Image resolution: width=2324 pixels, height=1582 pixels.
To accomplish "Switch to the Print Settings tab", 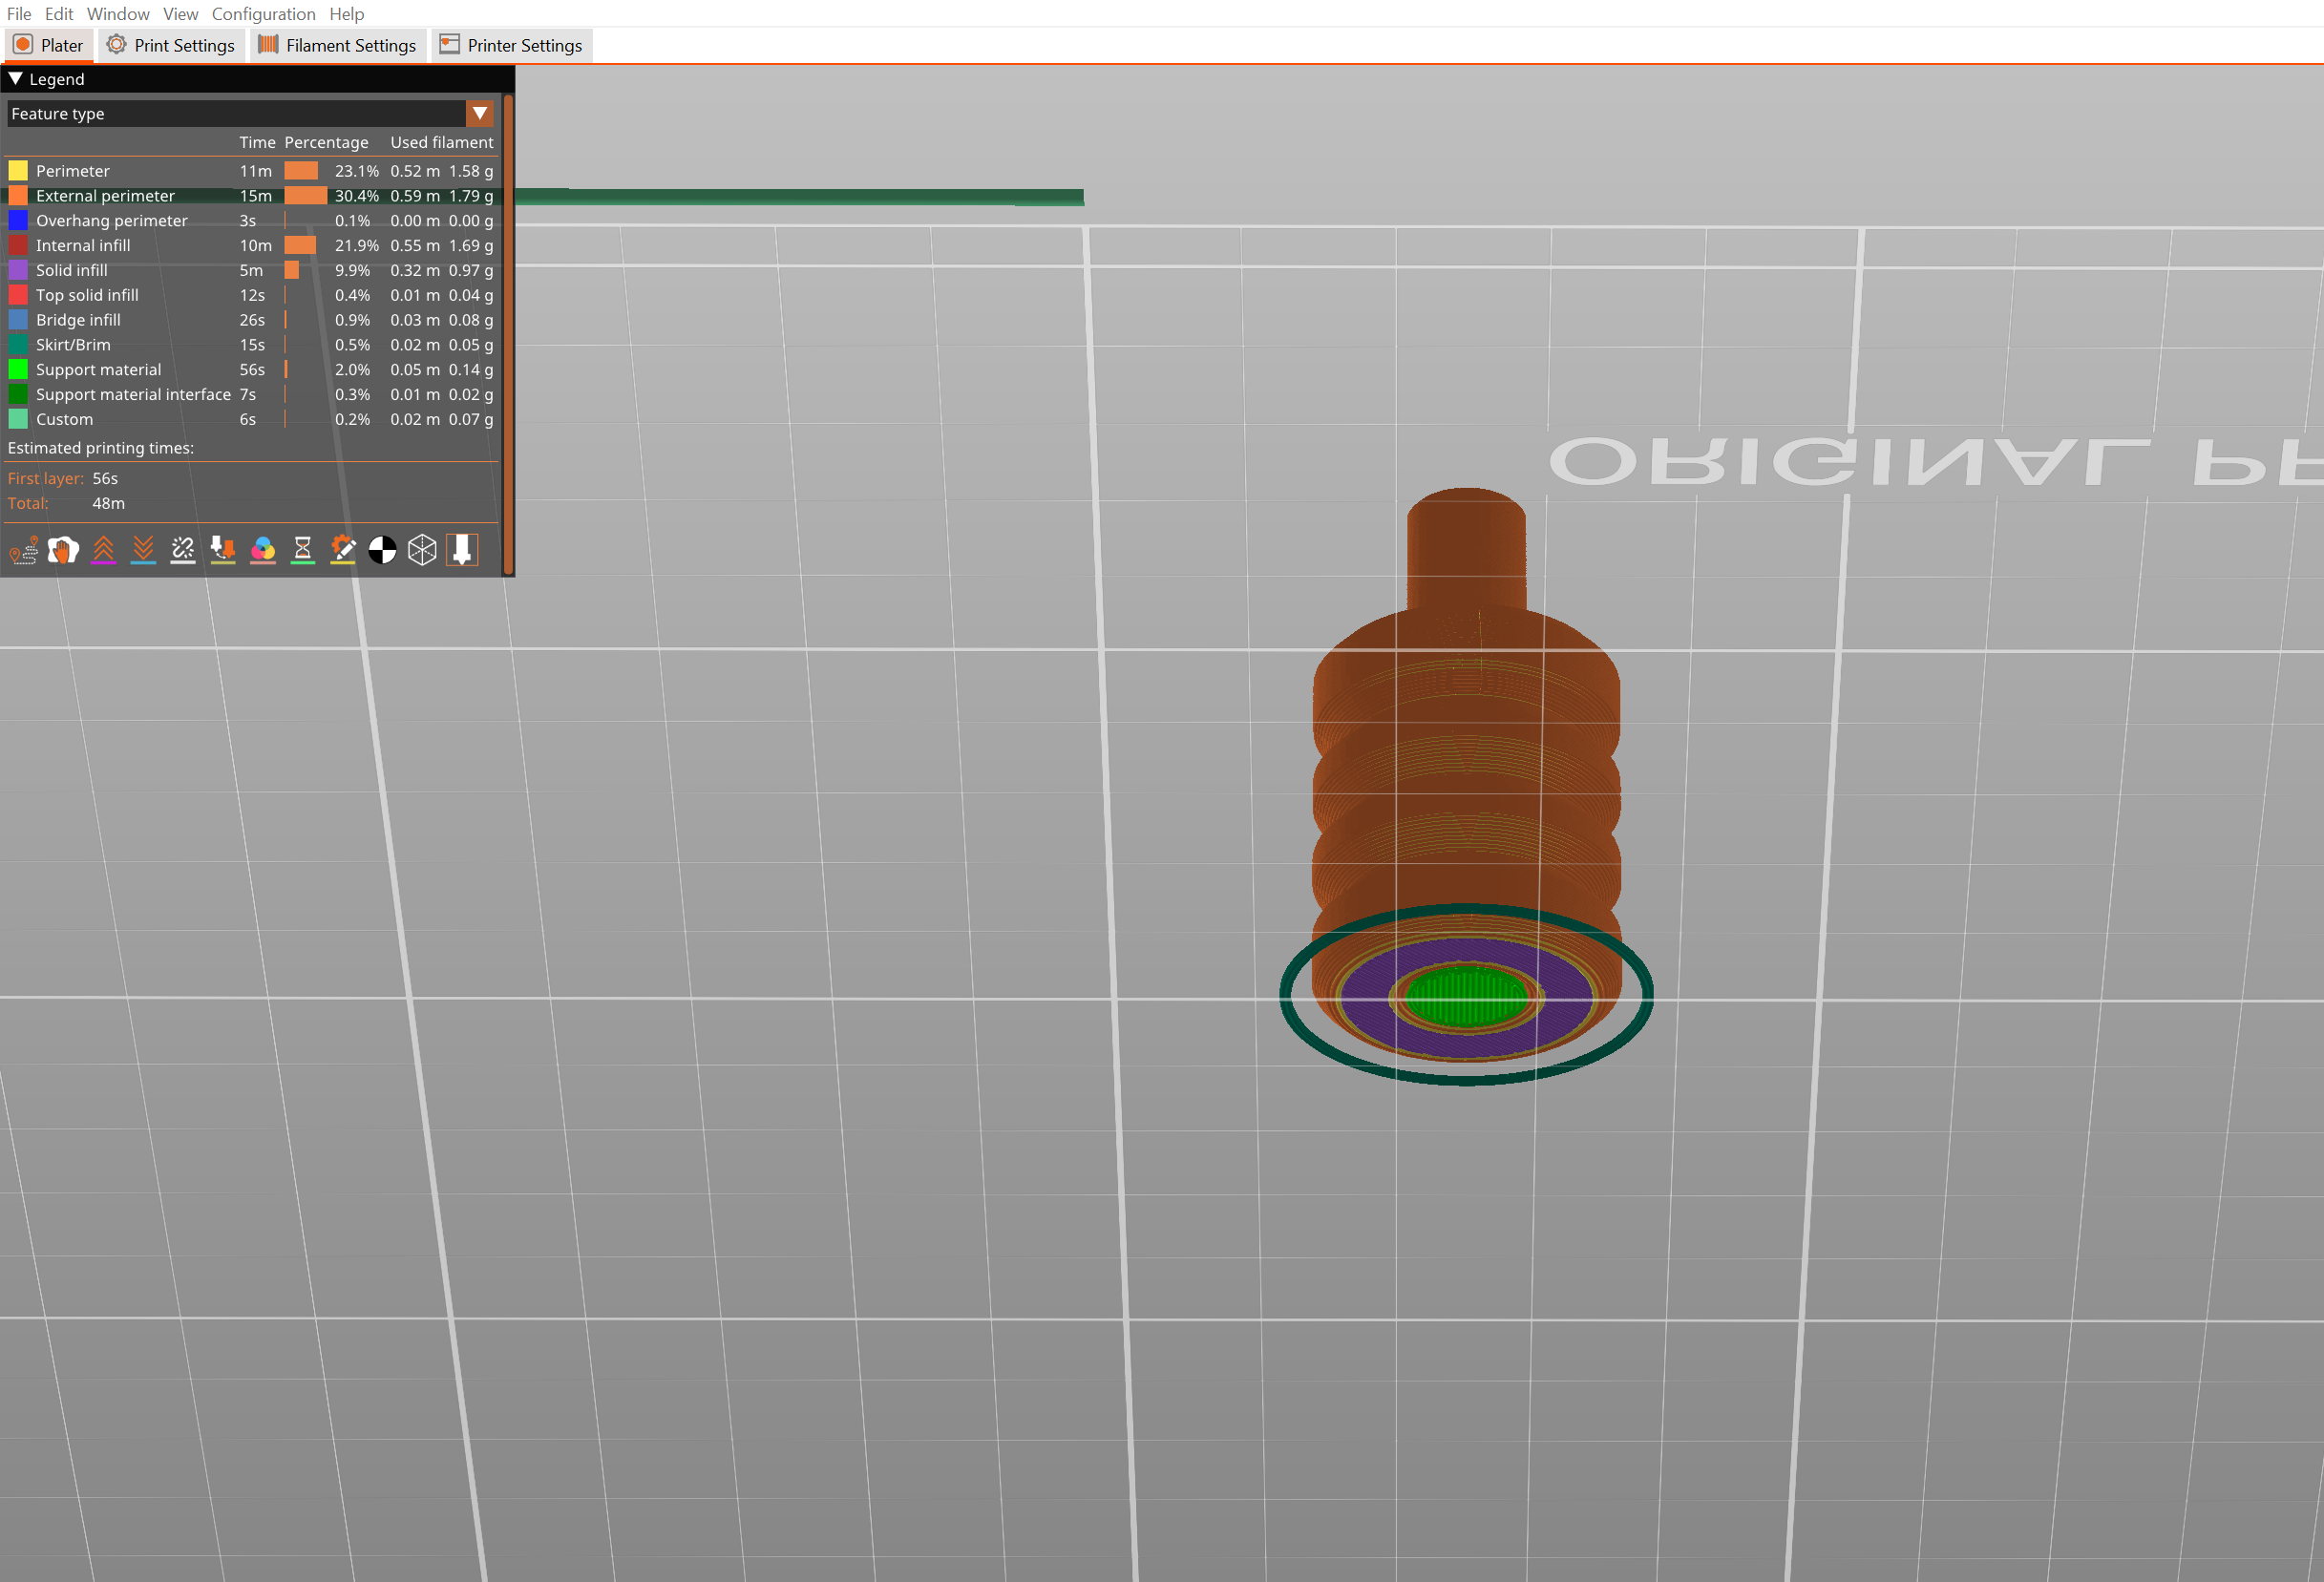I will pos(171,45).
